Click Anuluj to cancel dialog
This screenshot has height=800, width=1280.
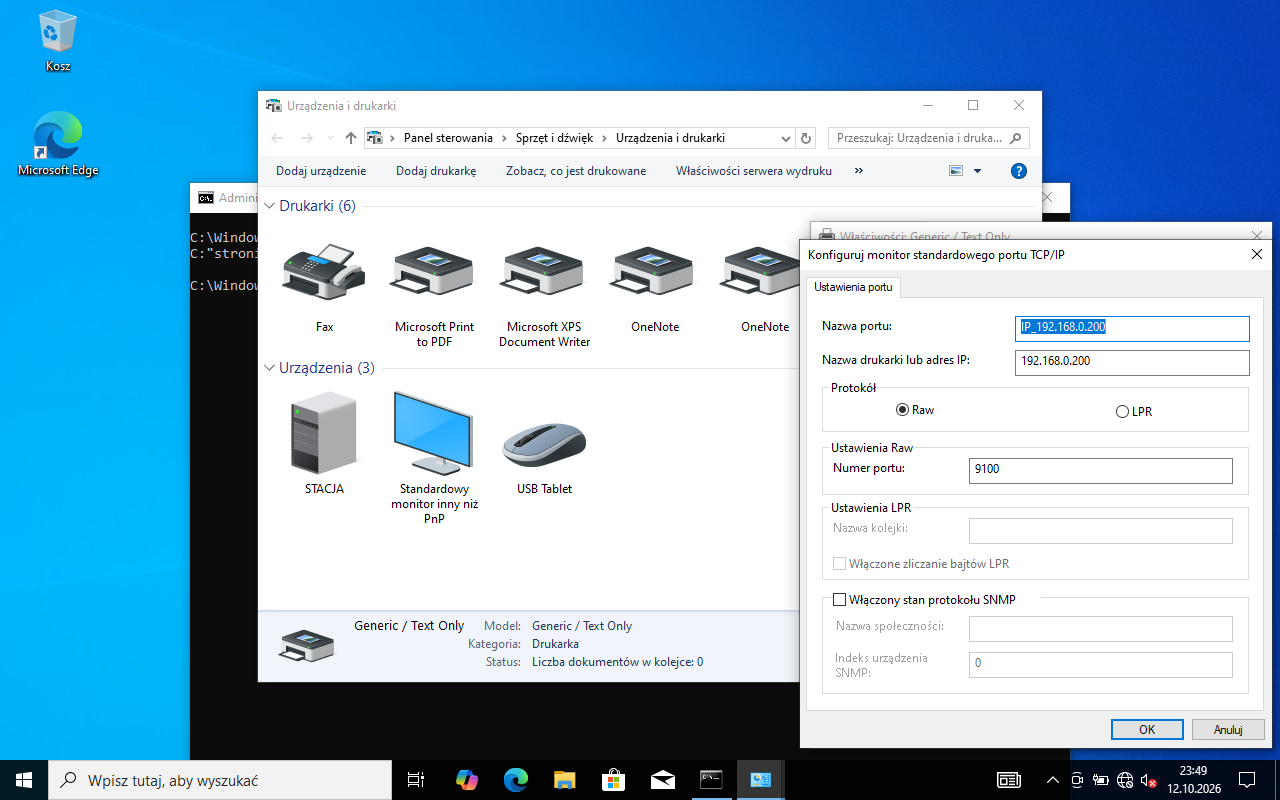[x=1228, y=729]
